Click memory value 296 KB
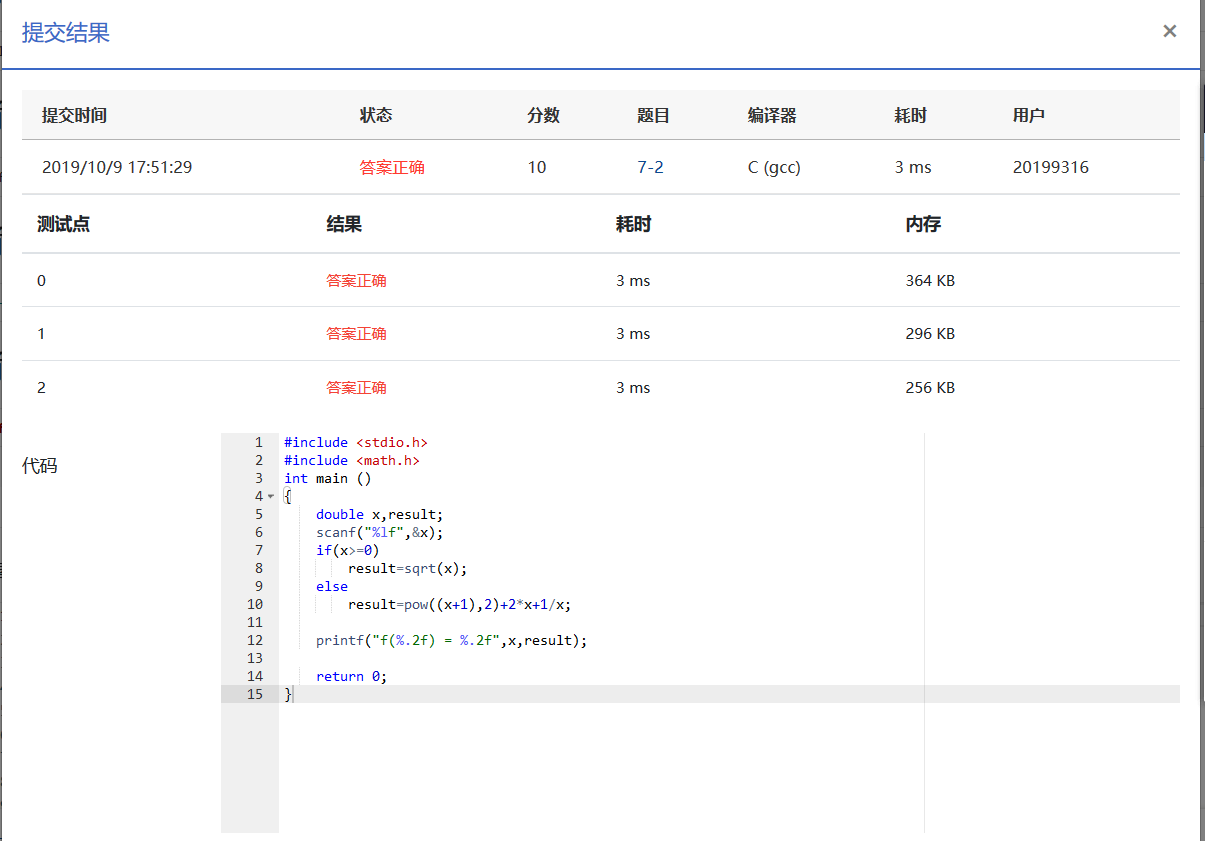This screenshot has width=1205, height=841. (930, 334)
